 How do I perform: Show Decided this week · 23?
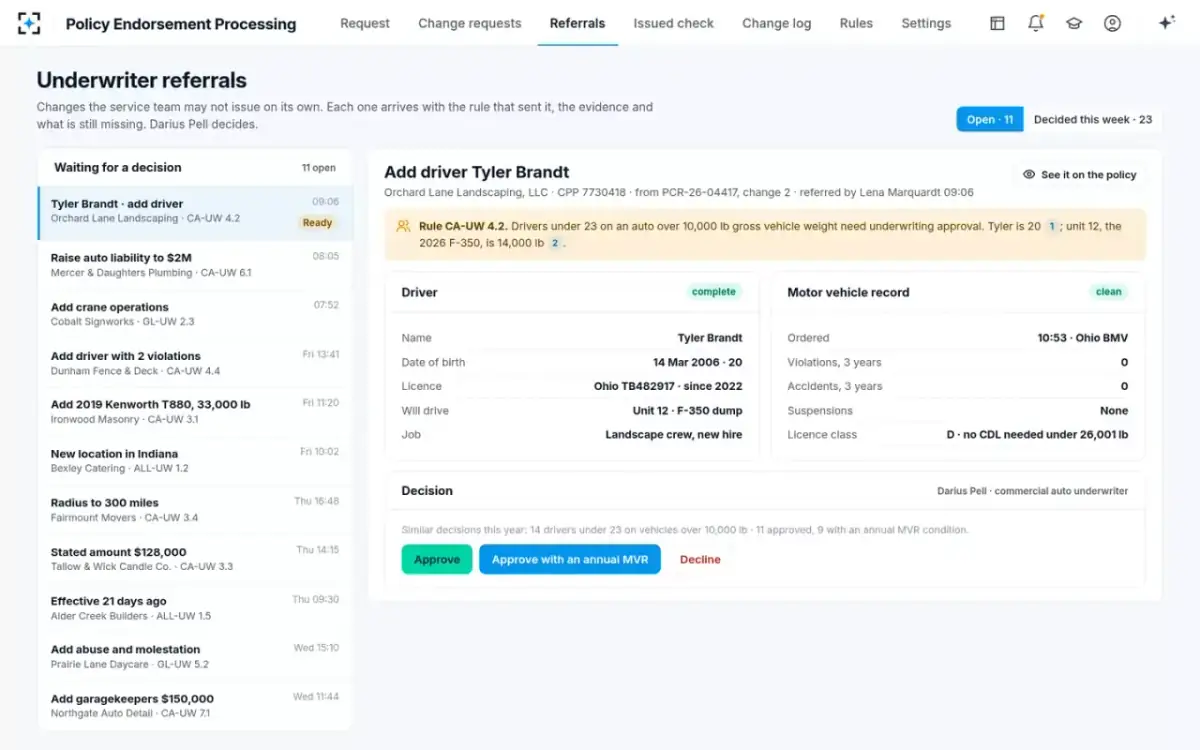tap(1093, 119)
